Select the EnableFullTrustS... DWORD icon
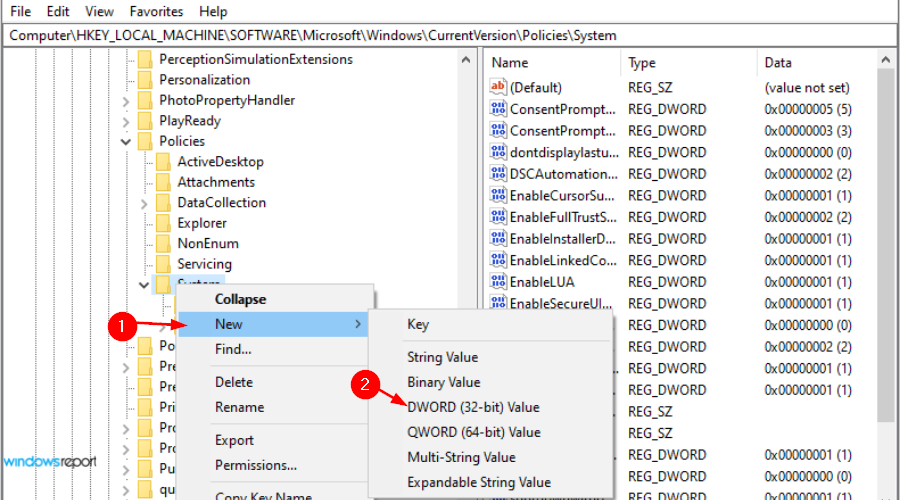The width and height of the screenshot is (900, 500). 498,217
